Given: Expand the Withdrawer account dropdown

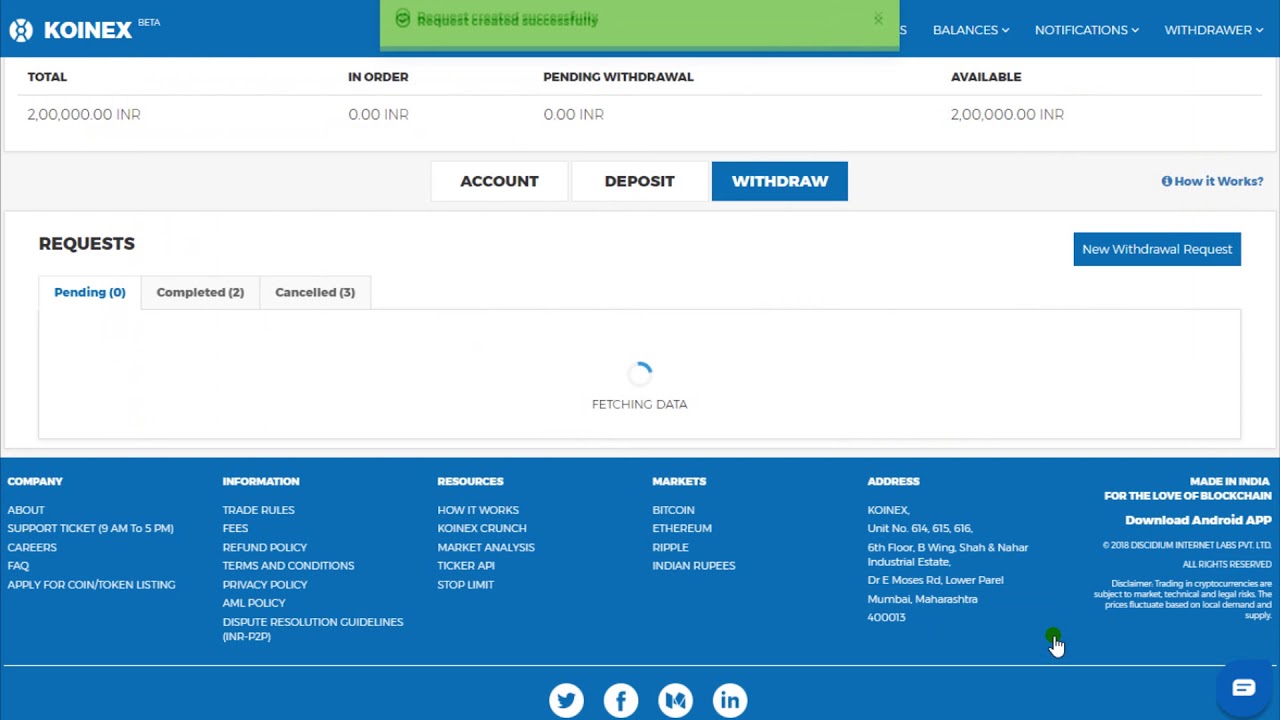Looking at the screenshot, I should [1214, 30].
